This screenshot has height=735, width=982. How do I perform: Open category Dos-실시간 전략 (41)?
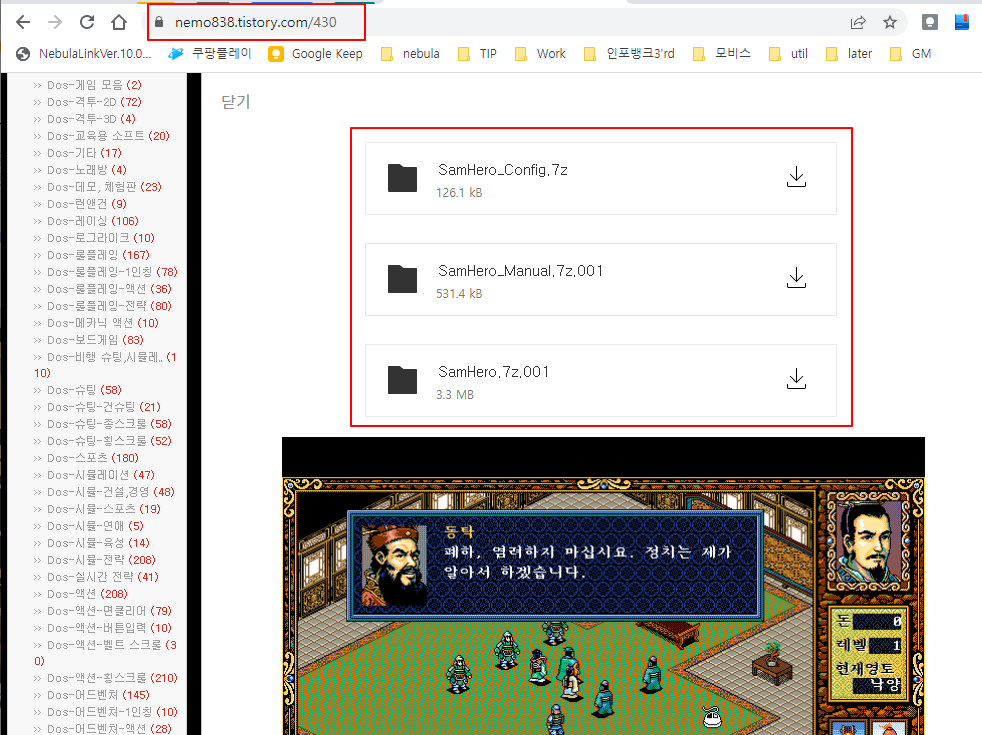click(103, 577)
